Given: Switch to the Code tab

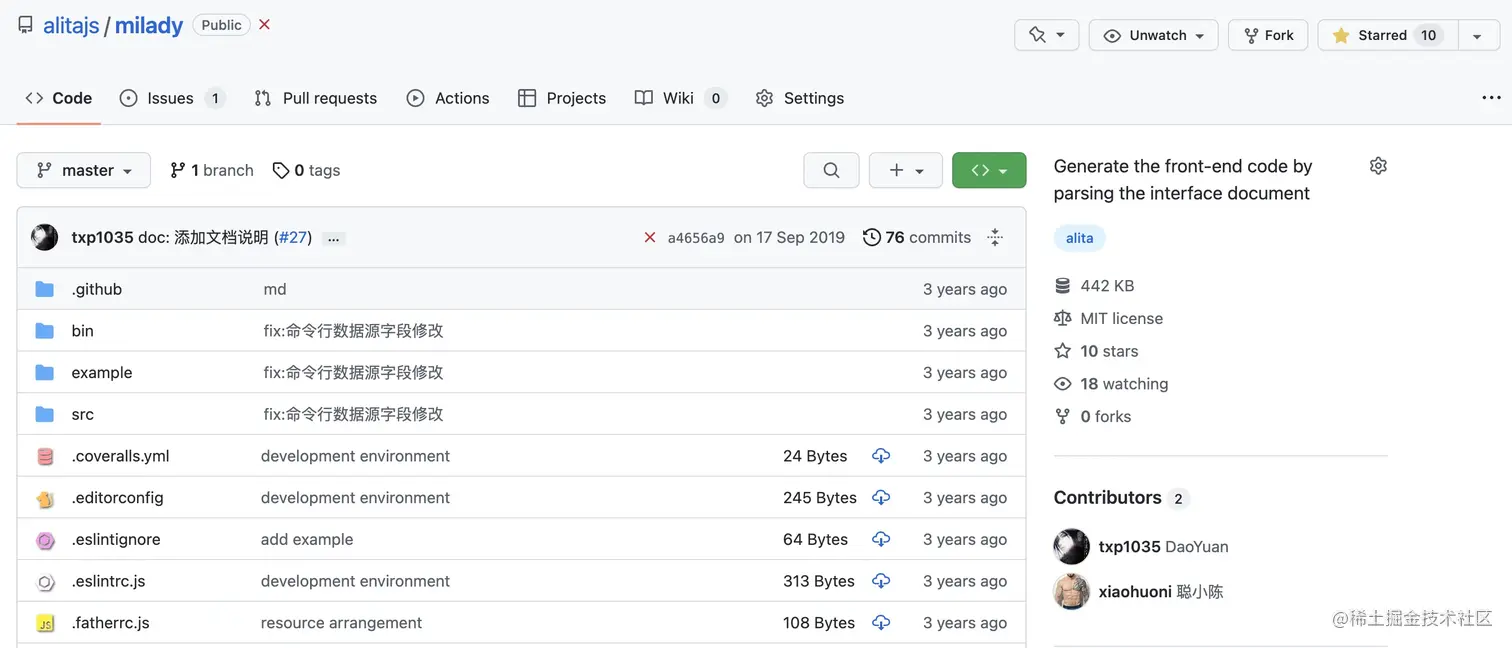Looking at the screenshot, I should pos(59,98).
